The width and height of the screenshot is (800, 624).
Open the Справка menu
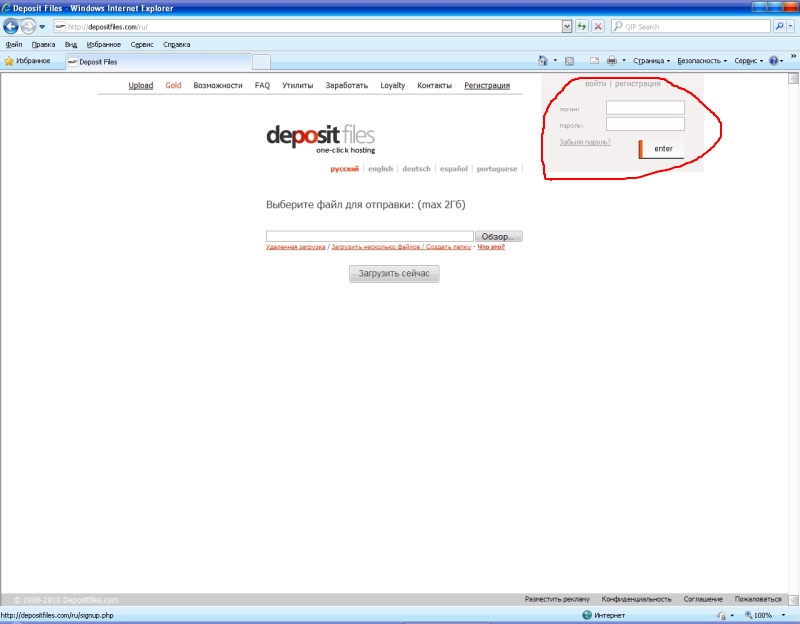point(177,44)
